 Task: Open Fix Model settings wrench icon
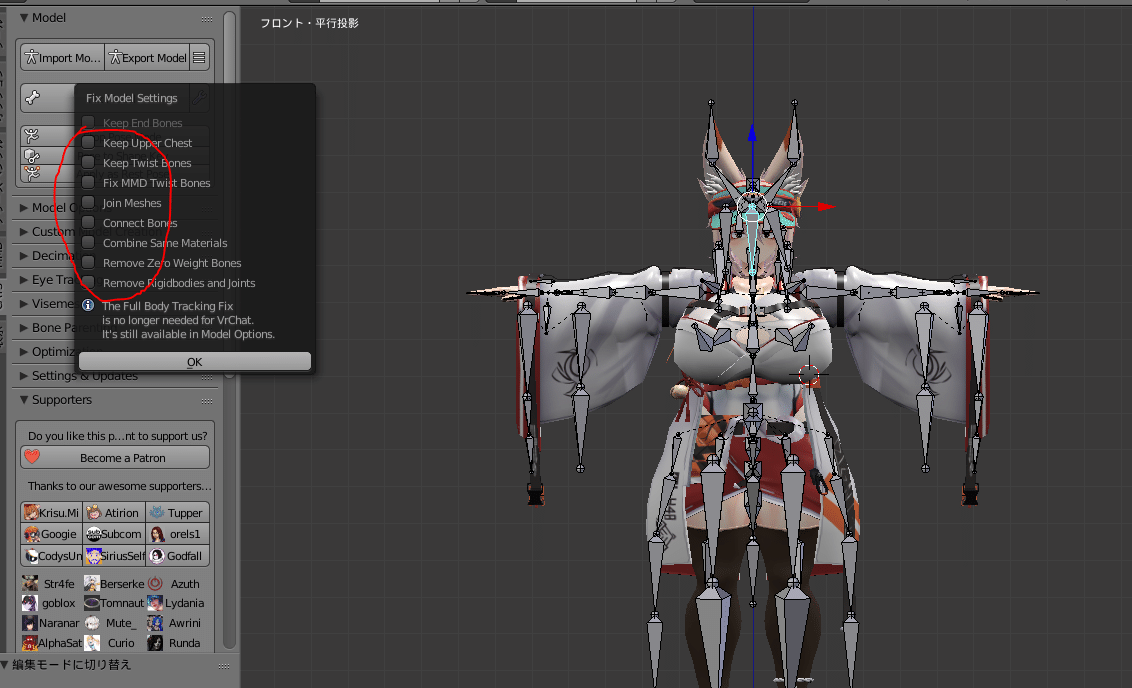(x=199, y=97)
